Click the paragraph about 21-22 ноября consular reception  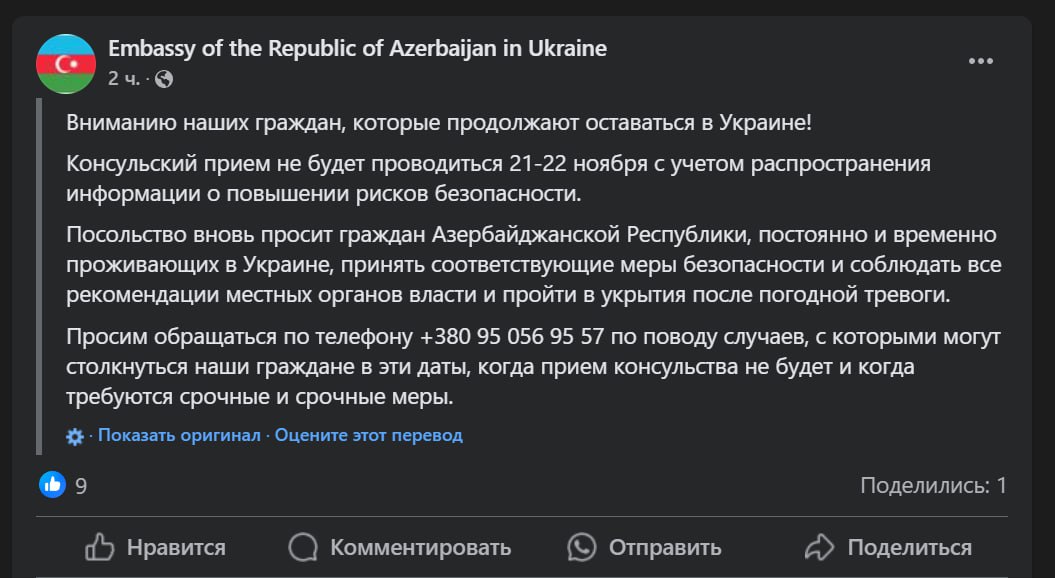coord(498,178)
